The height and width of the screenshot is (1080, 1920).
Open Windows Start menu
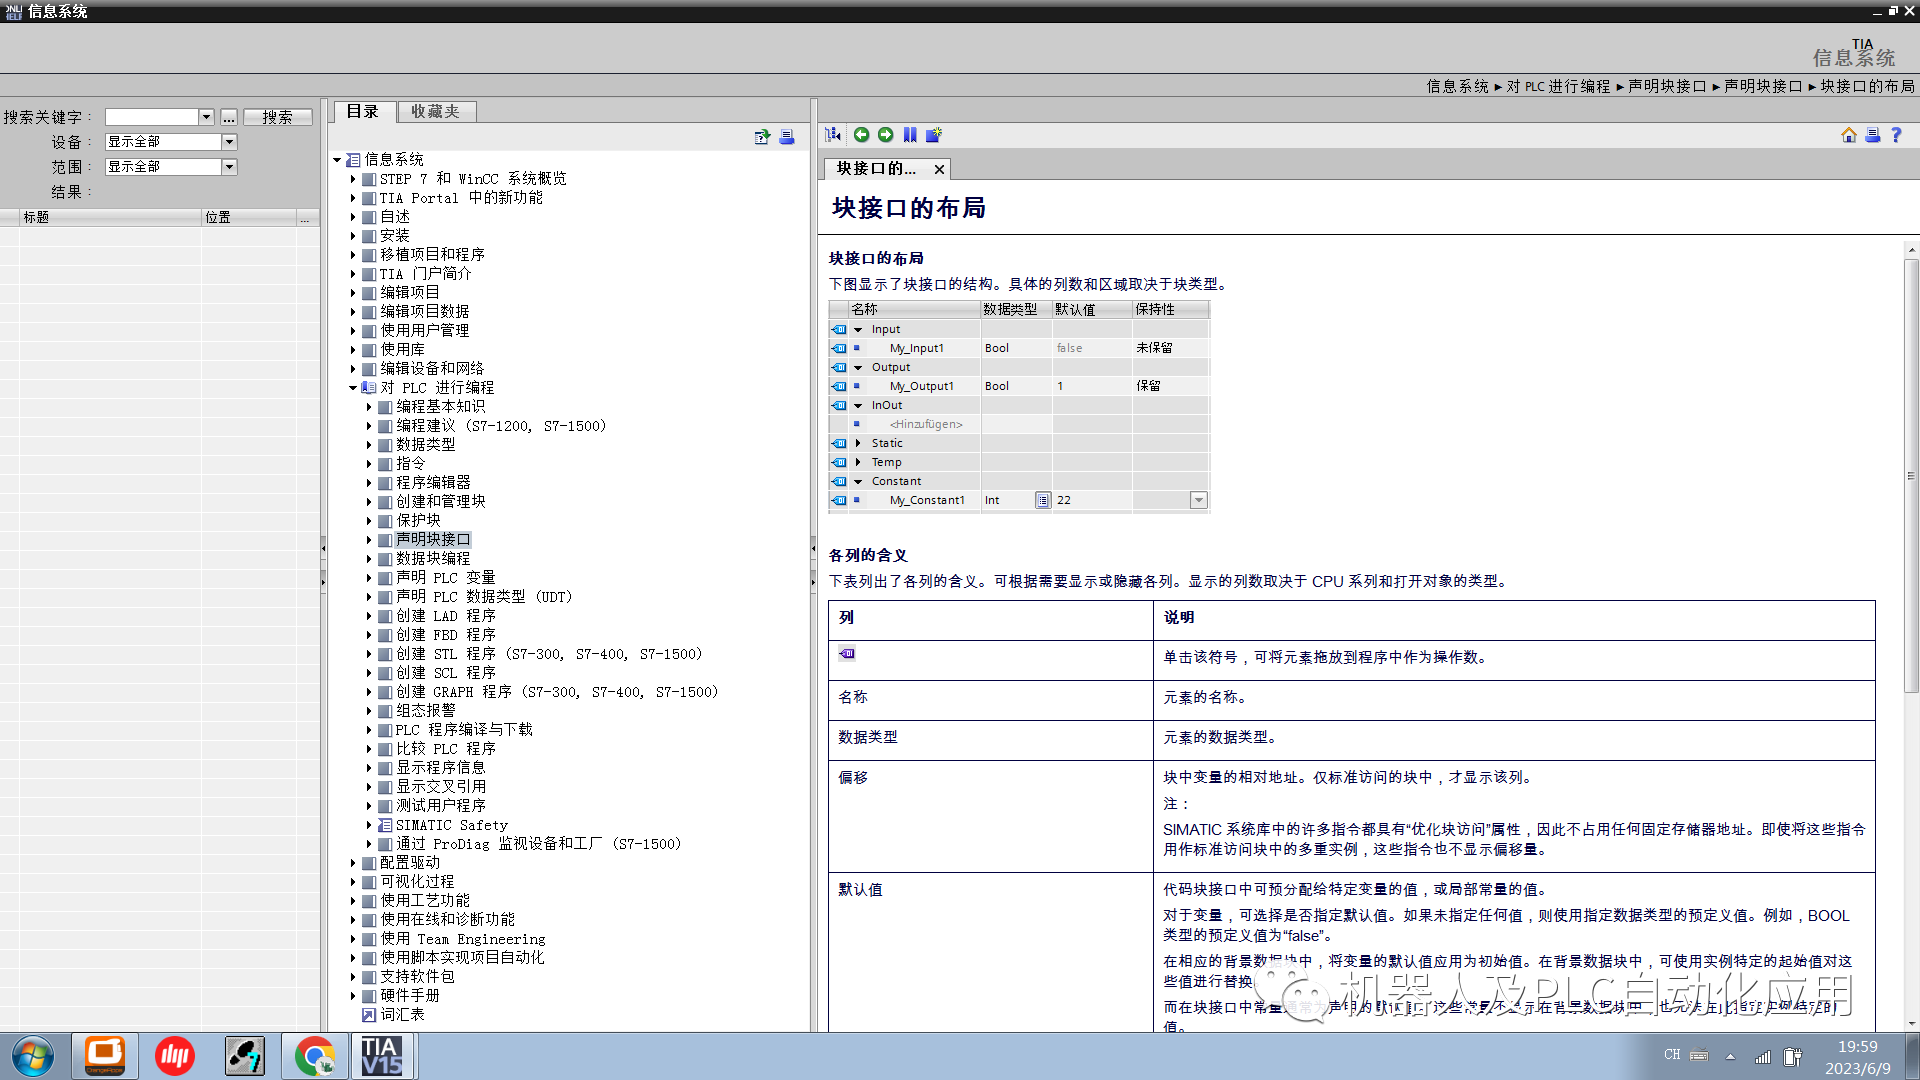pyautogui.click(x=33, y=1056)
